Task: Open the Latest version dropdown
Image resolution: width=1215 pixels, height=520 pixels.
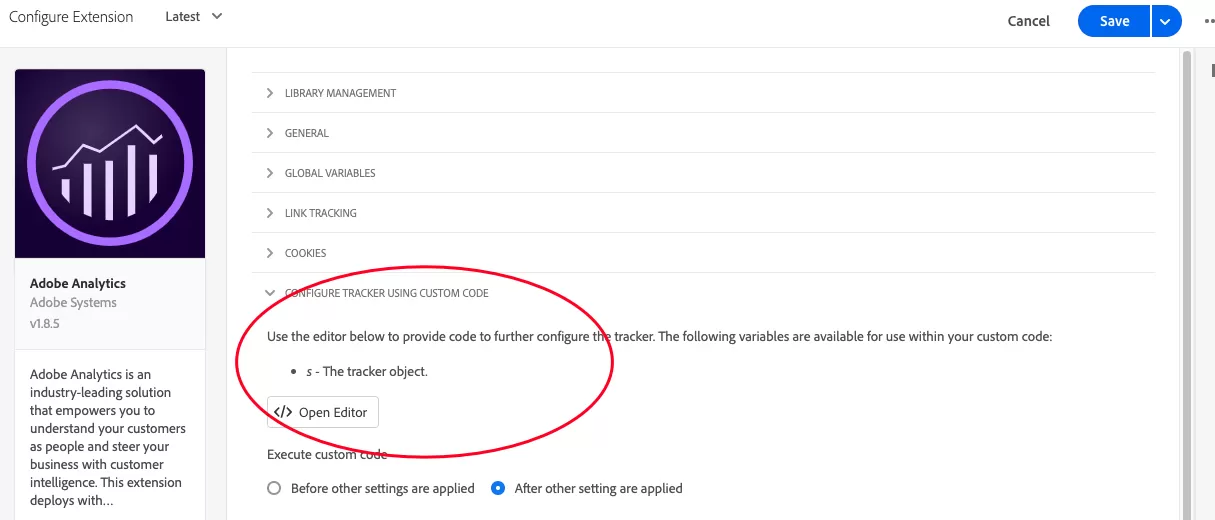Action: tap(194, 17)
